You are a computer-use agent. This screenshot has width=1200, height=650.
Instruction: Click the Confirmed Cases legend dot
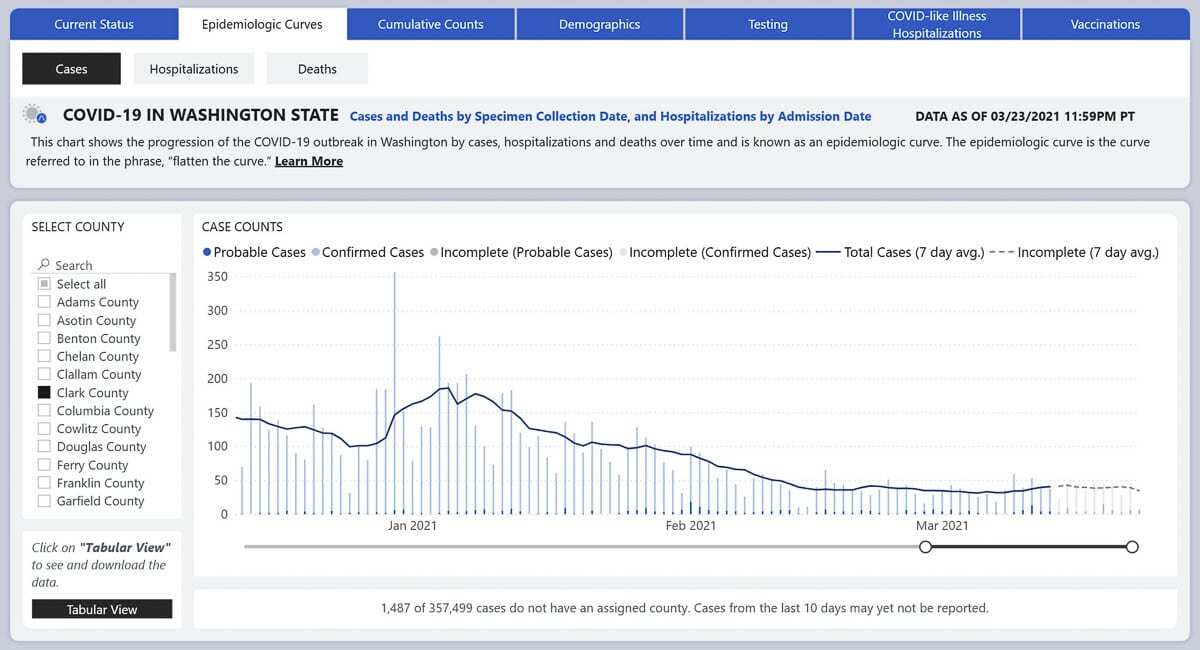pos(316,253)
